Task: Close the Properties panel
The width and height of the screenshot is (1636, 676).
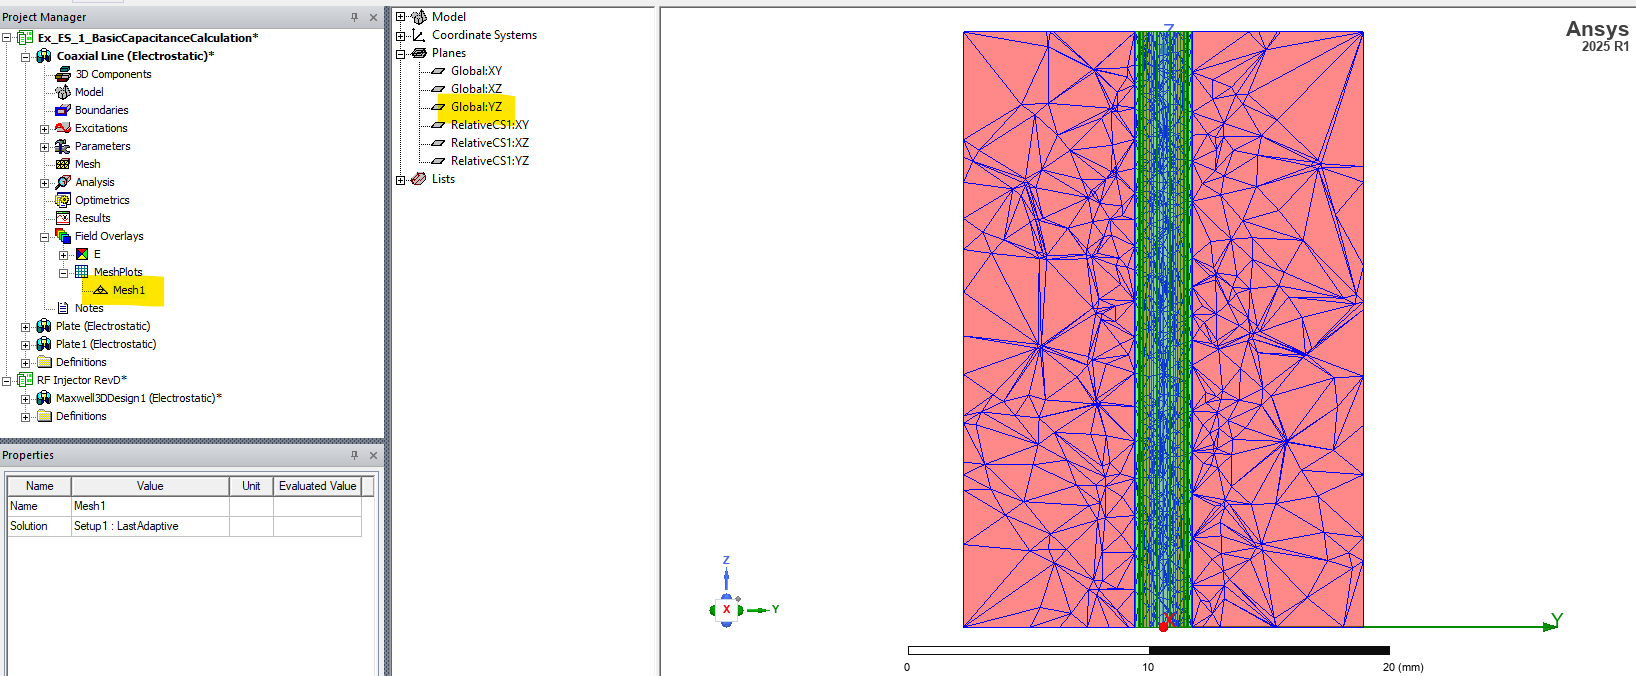Action: (x=373, y=455)
